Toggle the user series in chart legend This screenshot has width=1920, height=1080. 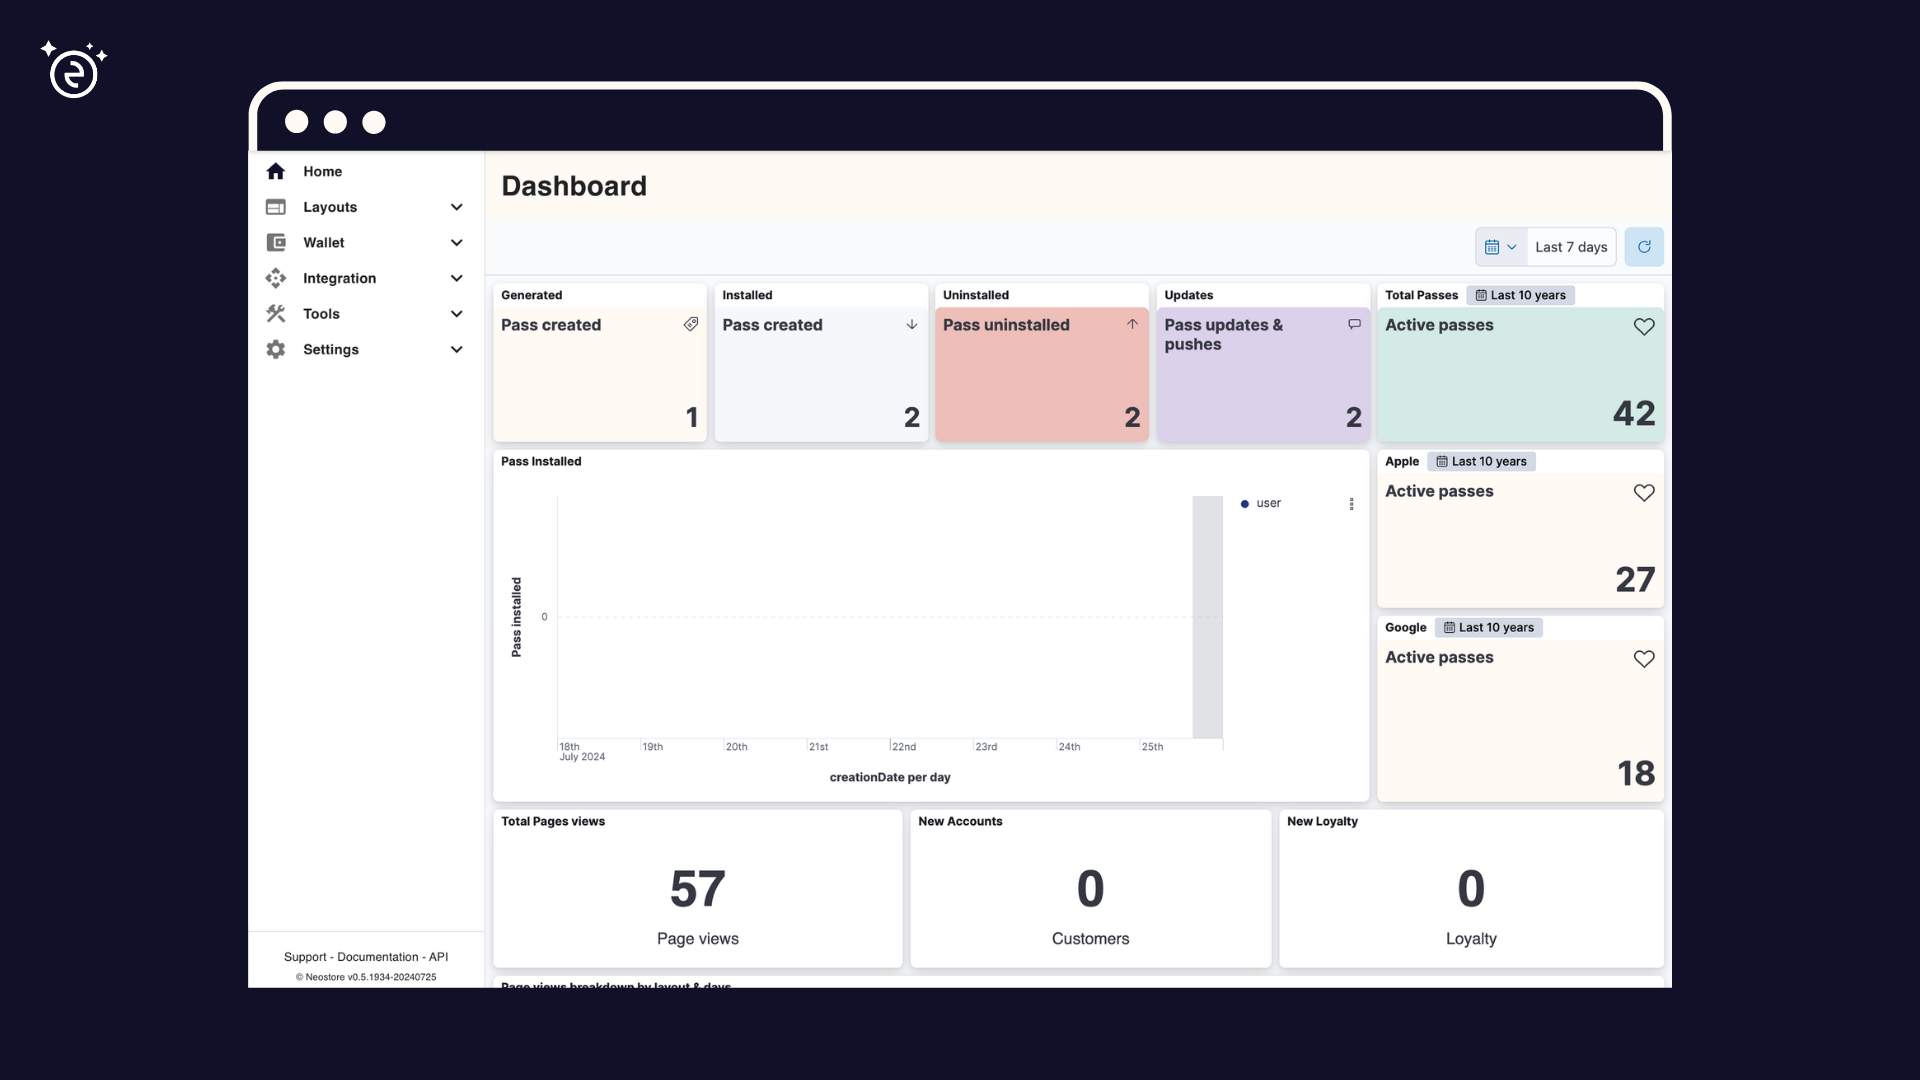coord(1262,504)
